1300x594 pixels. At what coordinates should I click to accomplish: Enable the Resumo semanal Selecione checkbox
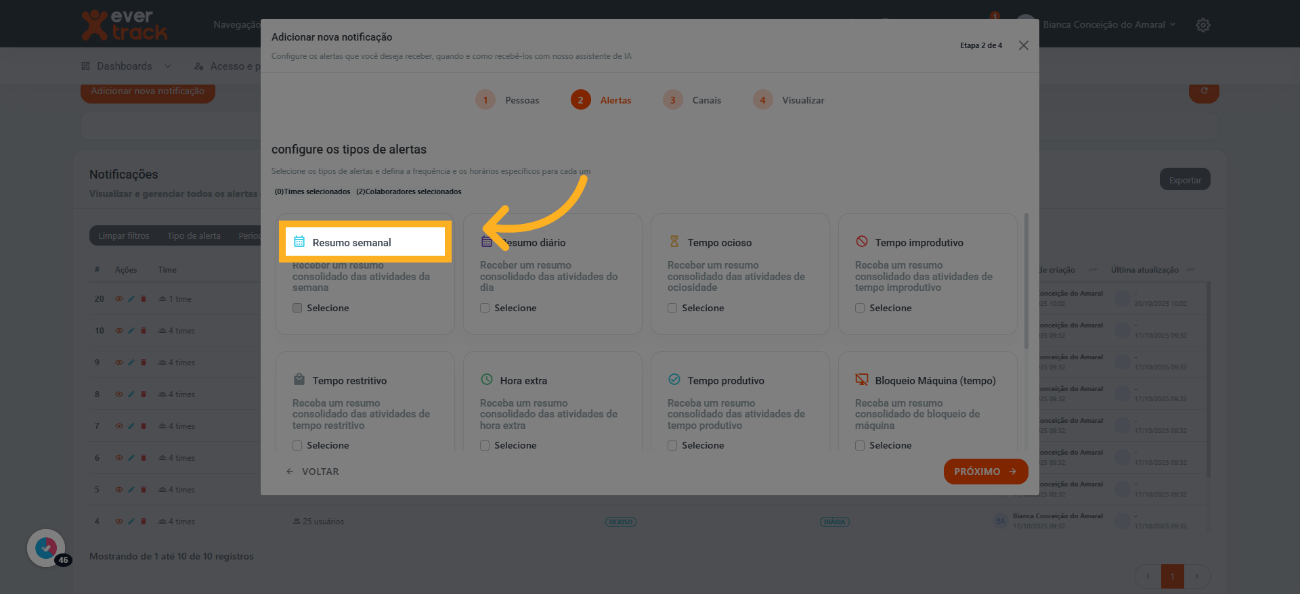click(x=297, y=308)
